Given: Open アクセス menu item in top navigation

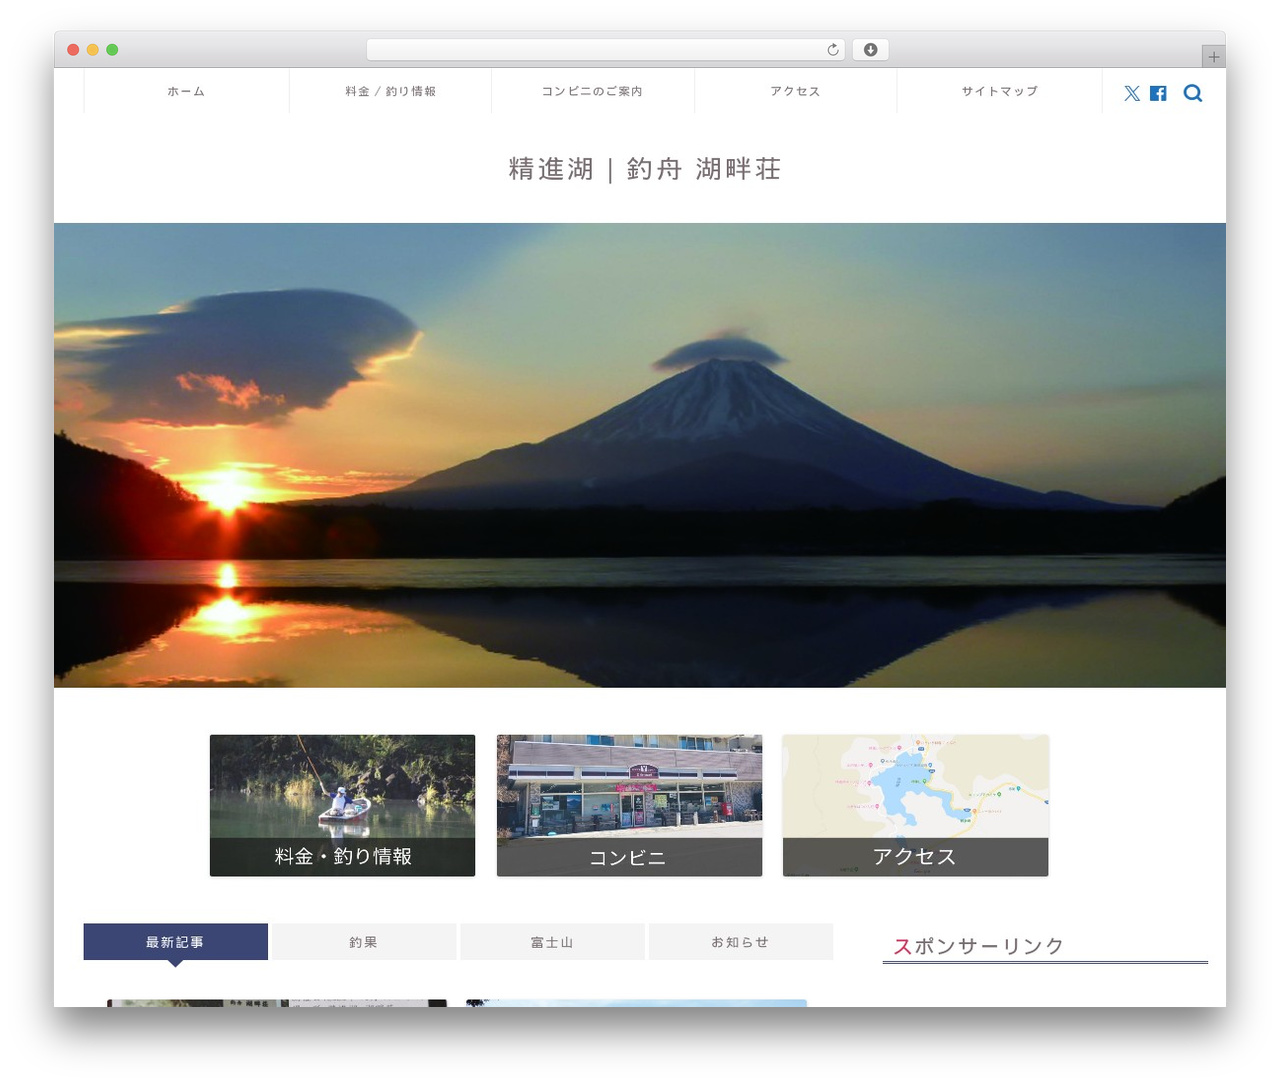Looking at the screenshot, I should 796,91.
